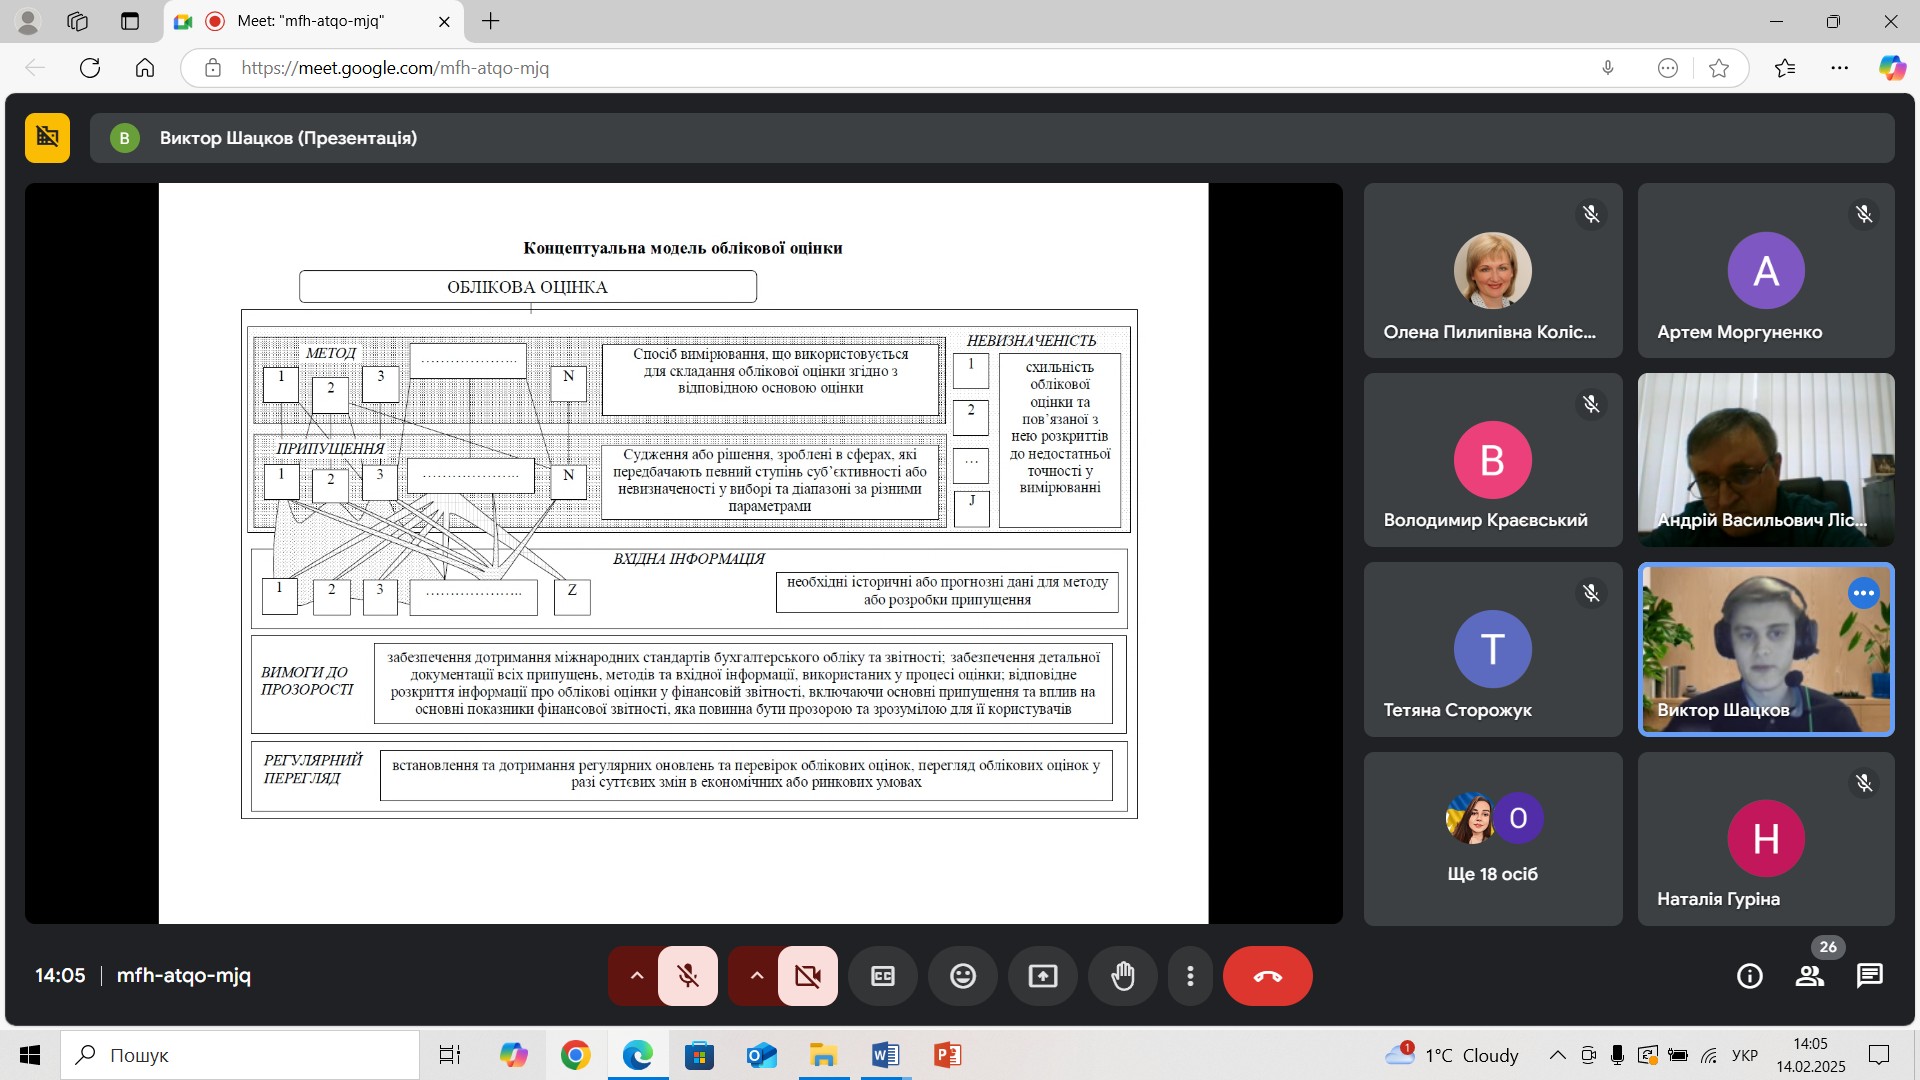Viewport: 1920px width, 1080px height.
Task: Open Edge workspaces icon
Action: pyautogui.click(x=78, y=21)
